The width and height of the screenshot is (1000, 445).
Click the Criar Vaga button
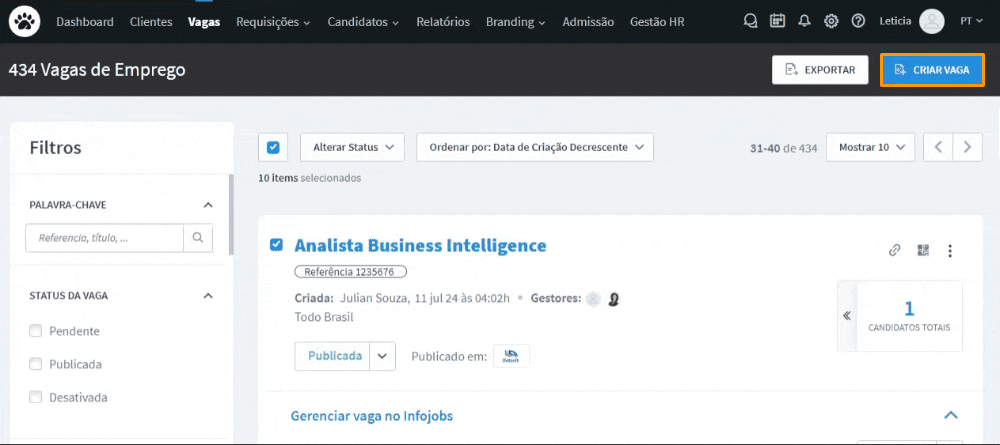point(932,70)
